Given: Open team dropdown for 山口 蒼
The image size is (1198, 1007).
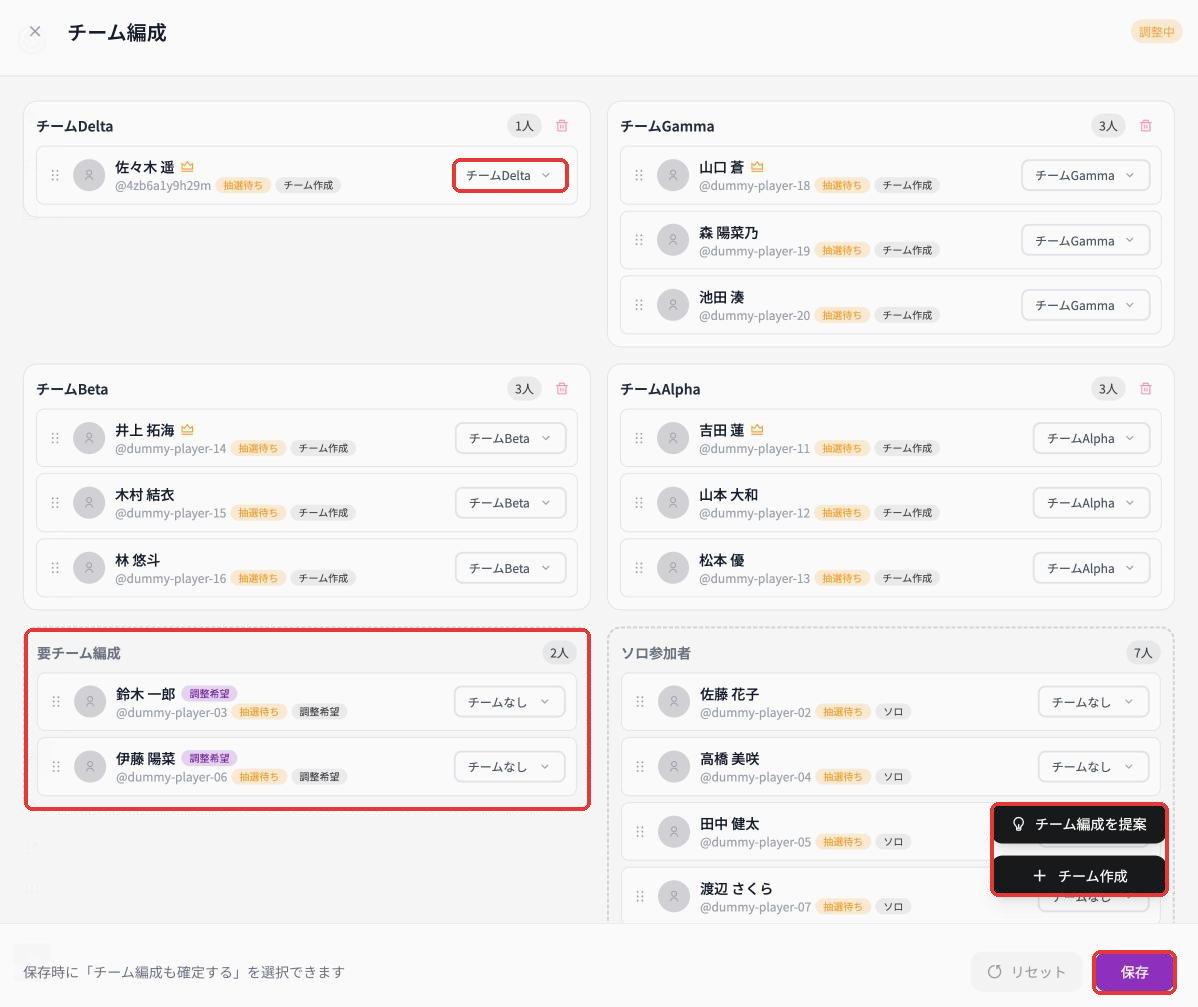Looking at the screenshot, I should 1085,176.
